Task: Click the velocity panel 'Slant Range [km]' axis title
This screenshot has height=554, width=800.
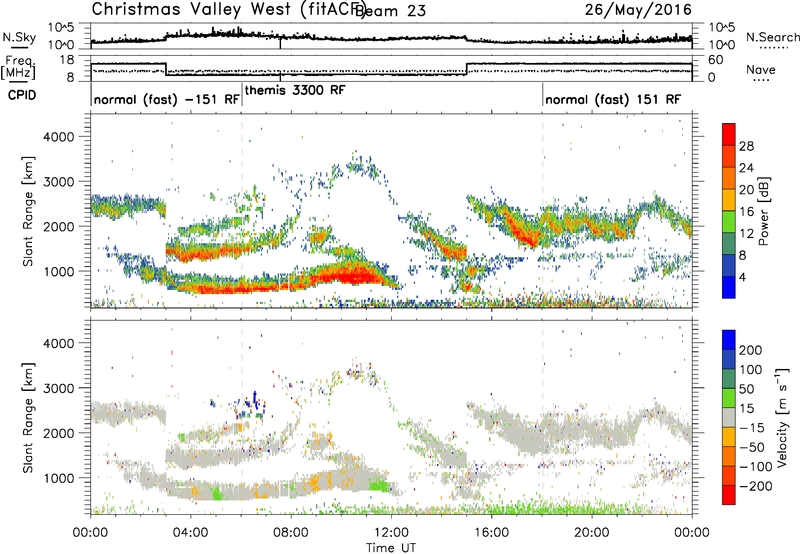Action: click(28, 417)
